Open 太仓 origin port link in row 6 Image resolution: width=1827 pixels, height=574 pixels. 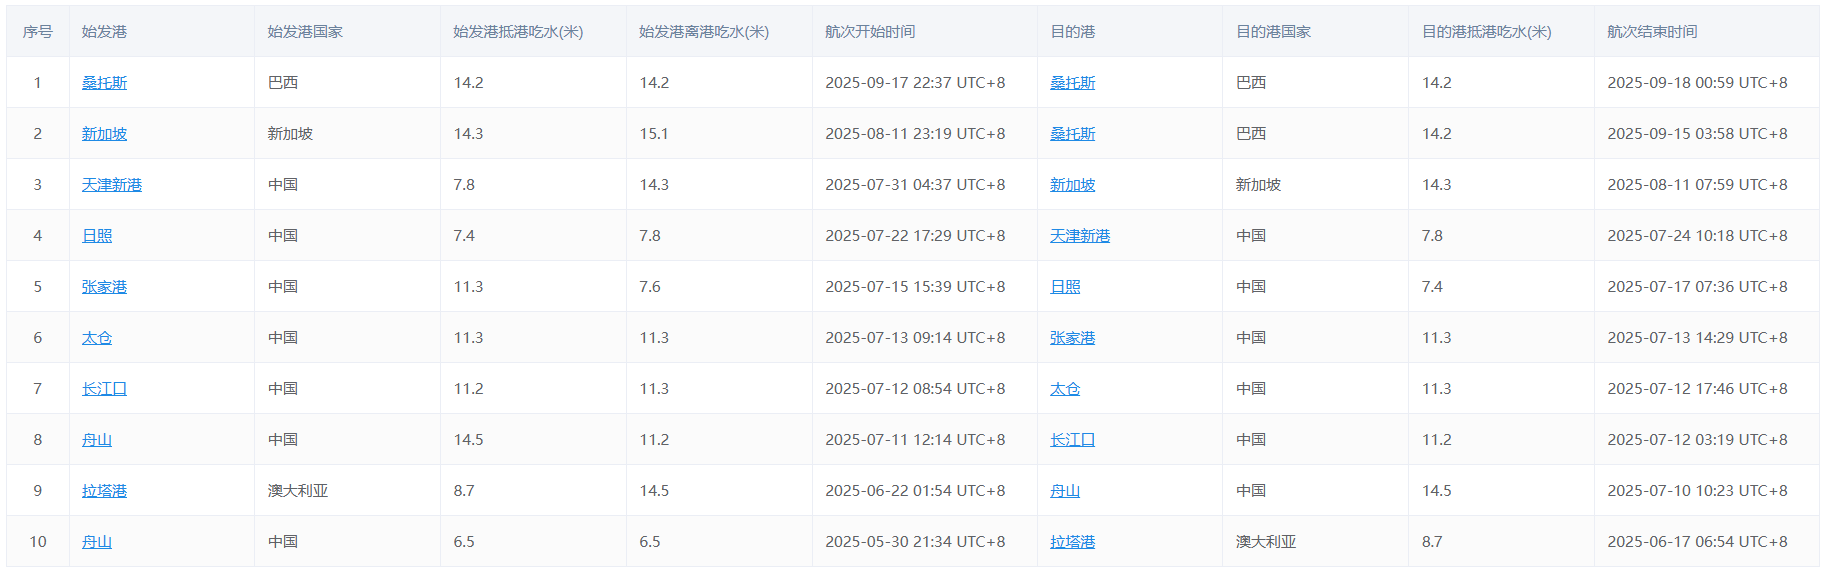click(x=97, y=338)
